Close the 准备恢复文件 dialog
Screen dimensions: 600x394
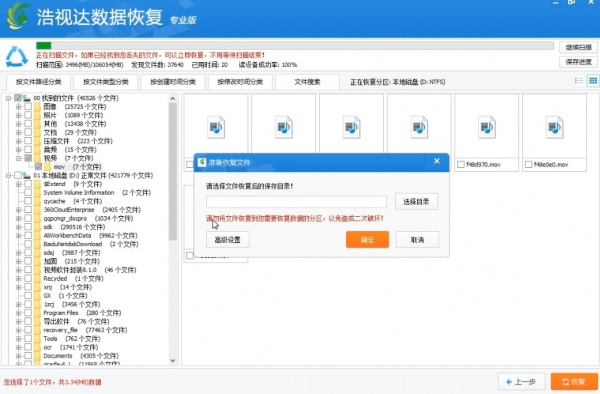437,161
